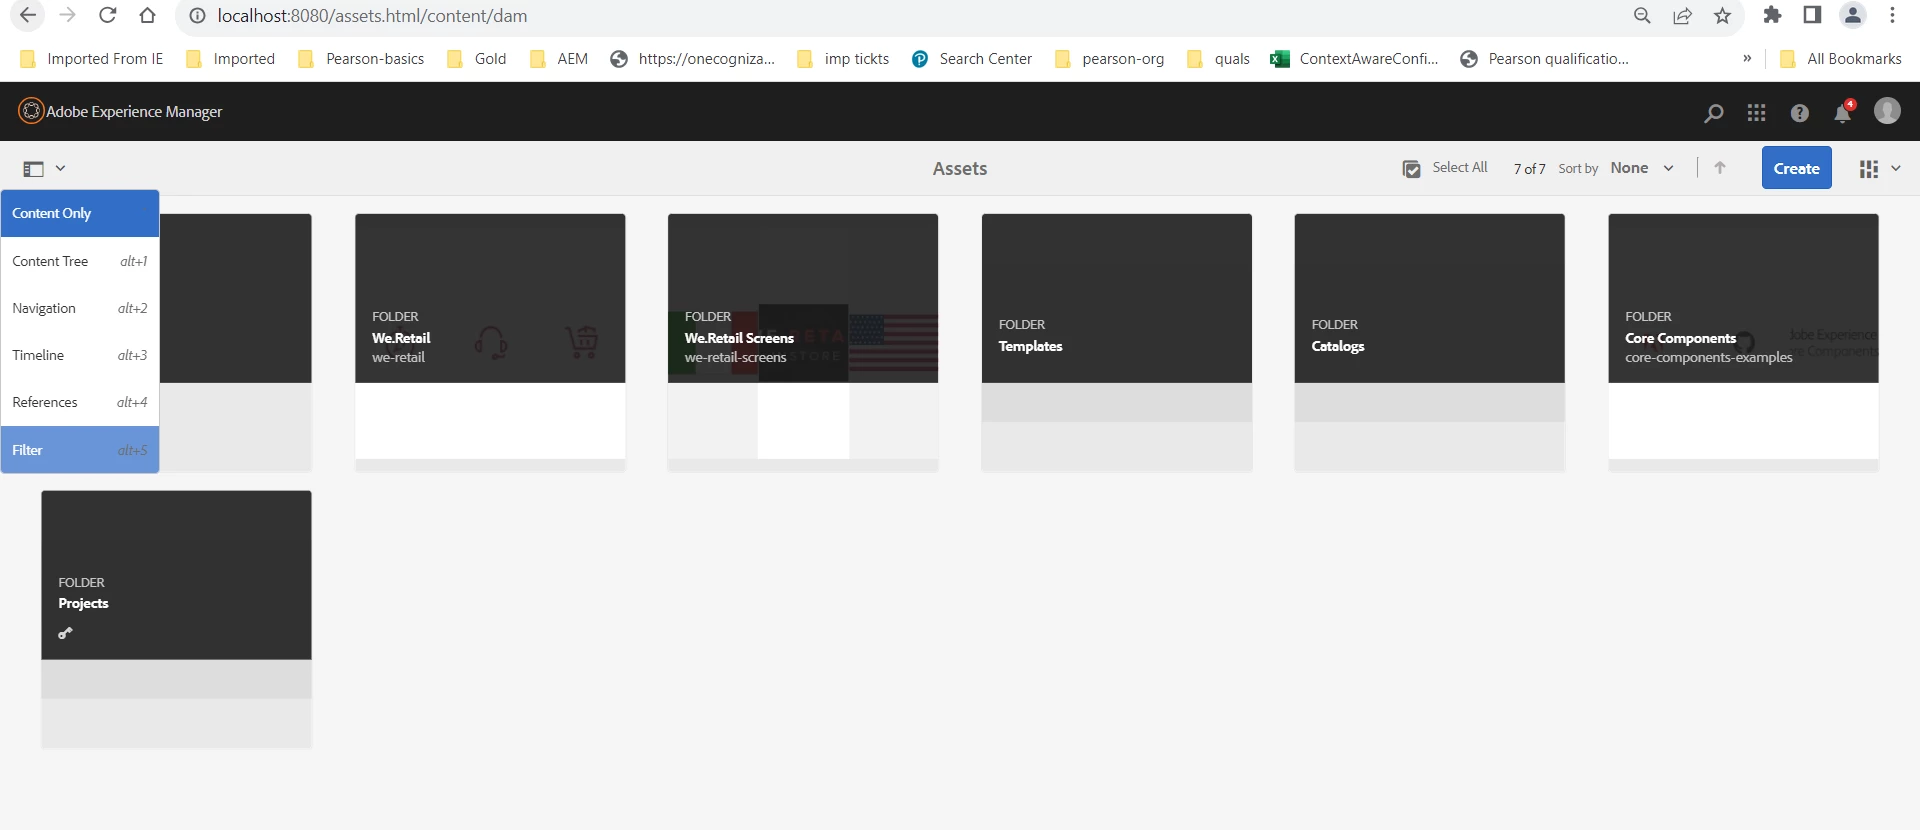Click the browser address bar URL

point(372,16)
